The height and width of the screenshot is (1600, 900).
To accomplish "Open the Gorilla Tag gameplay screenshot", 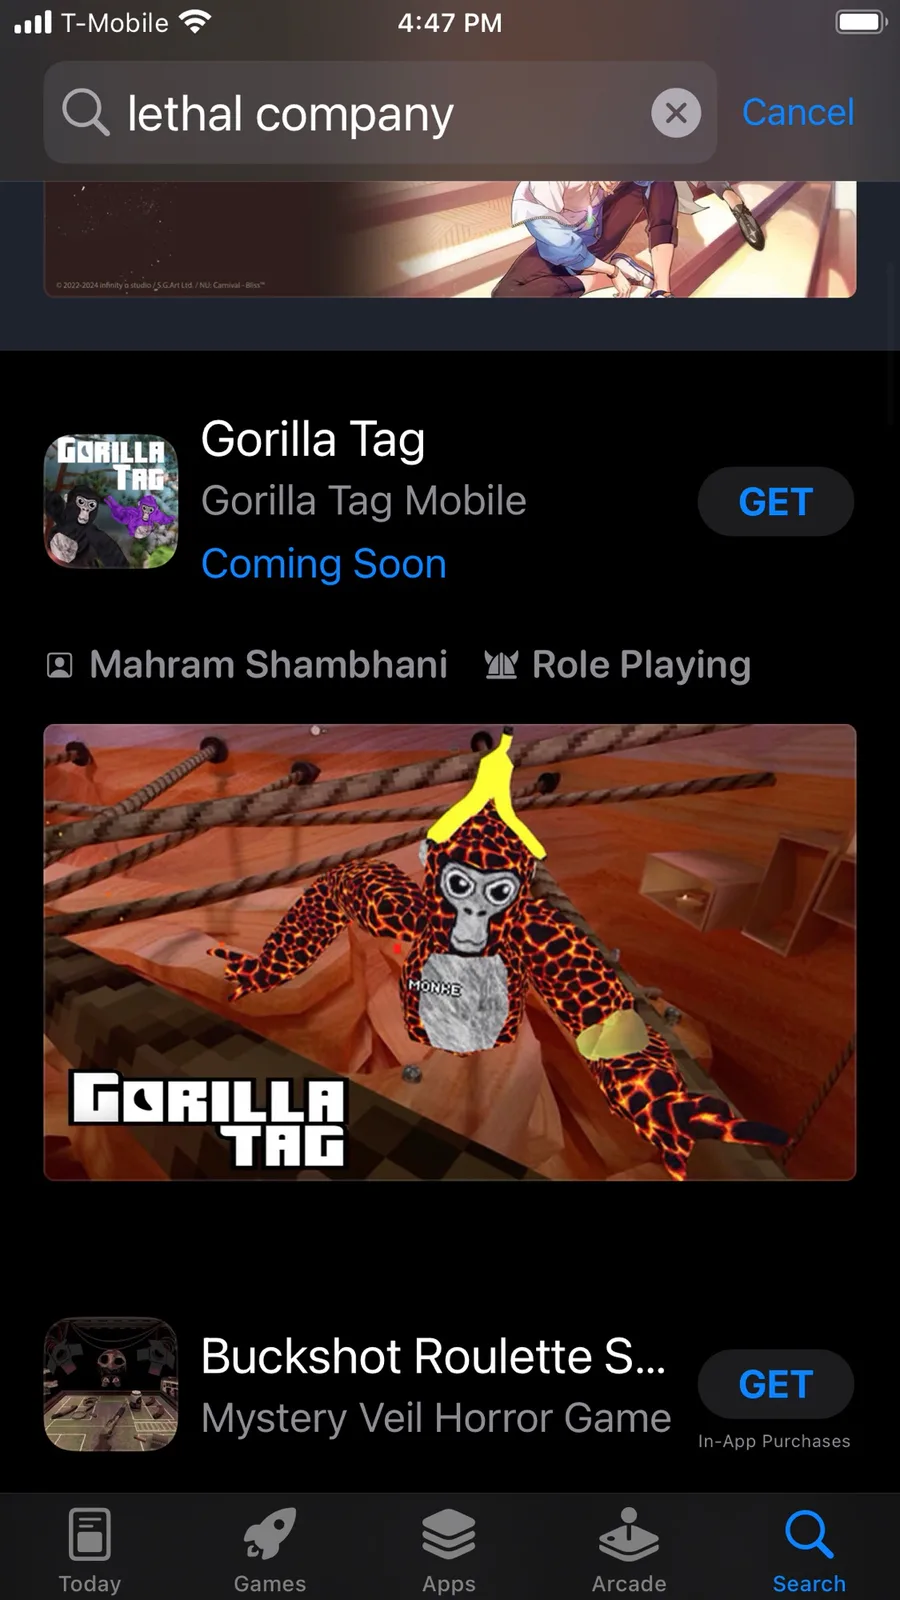I will 450,952.
